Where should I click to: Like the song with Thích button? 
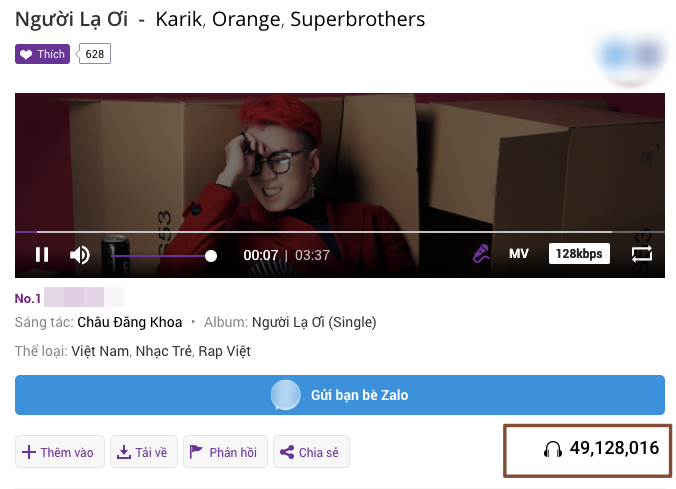click(x=42, y=54)
